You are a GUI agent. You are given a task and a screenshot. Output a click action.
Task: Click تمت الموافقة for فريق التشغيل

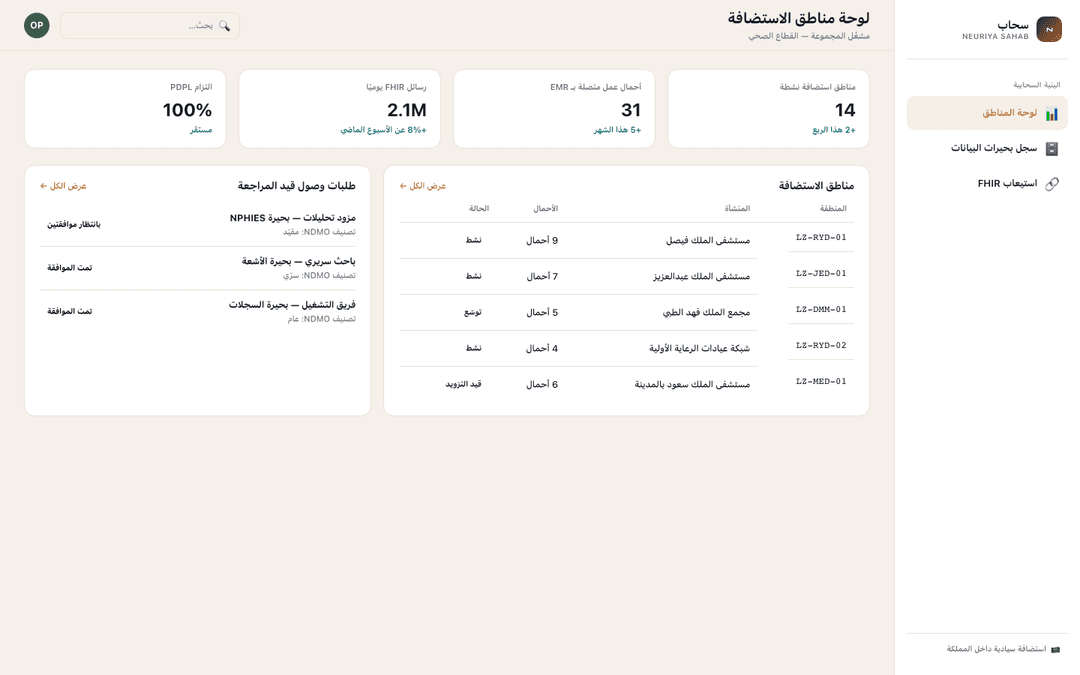(70, 311)
